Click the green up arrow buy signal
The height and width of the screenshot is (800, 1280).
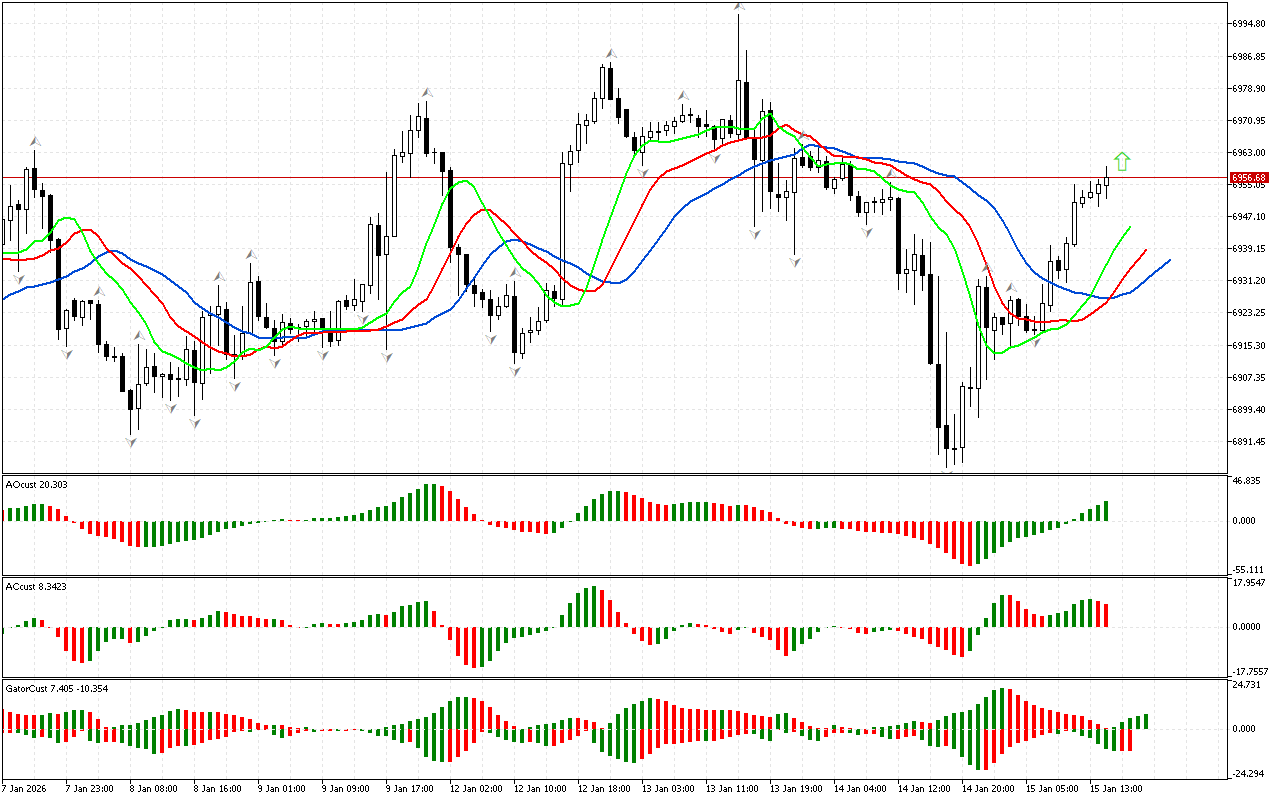pyautogui.click(x=1122, y=161)
